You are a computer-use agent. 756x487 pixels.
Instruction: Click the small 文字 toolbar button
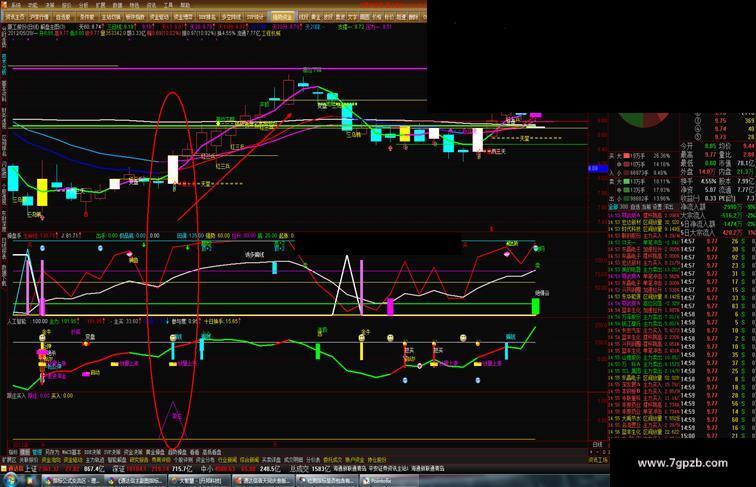click(x=353, y=17)
